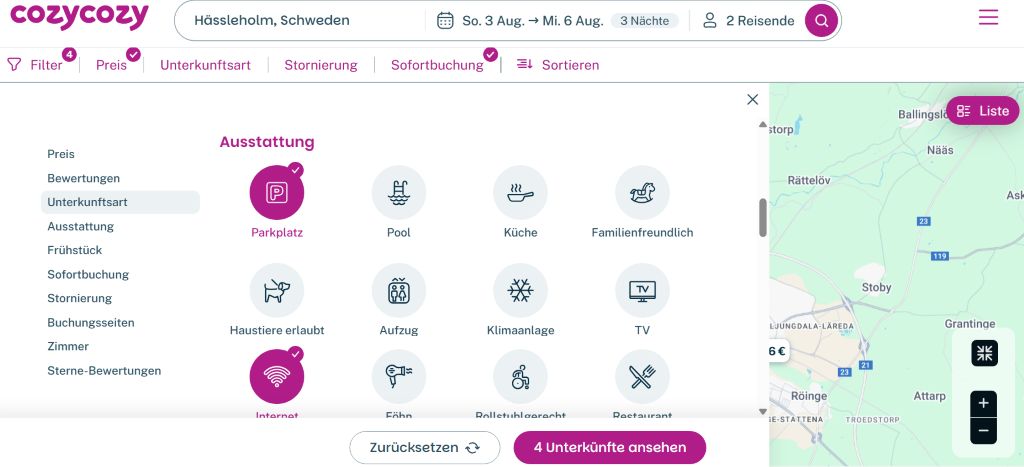The width and height of the screenshot is (1024, 467).
Task: Deselect the Parkplatz amenity filter
Action: click(x=277, y=193)
